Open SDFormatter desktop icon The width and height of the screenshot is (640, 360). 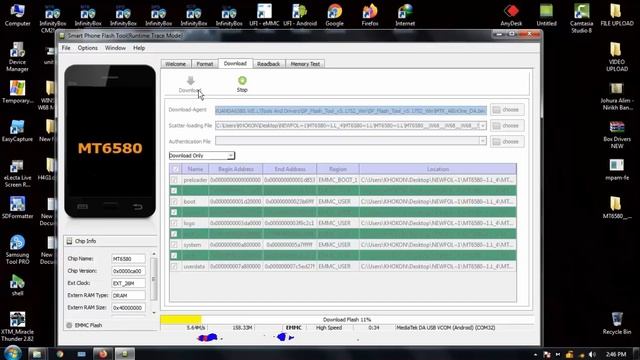(x=17, y=207)
